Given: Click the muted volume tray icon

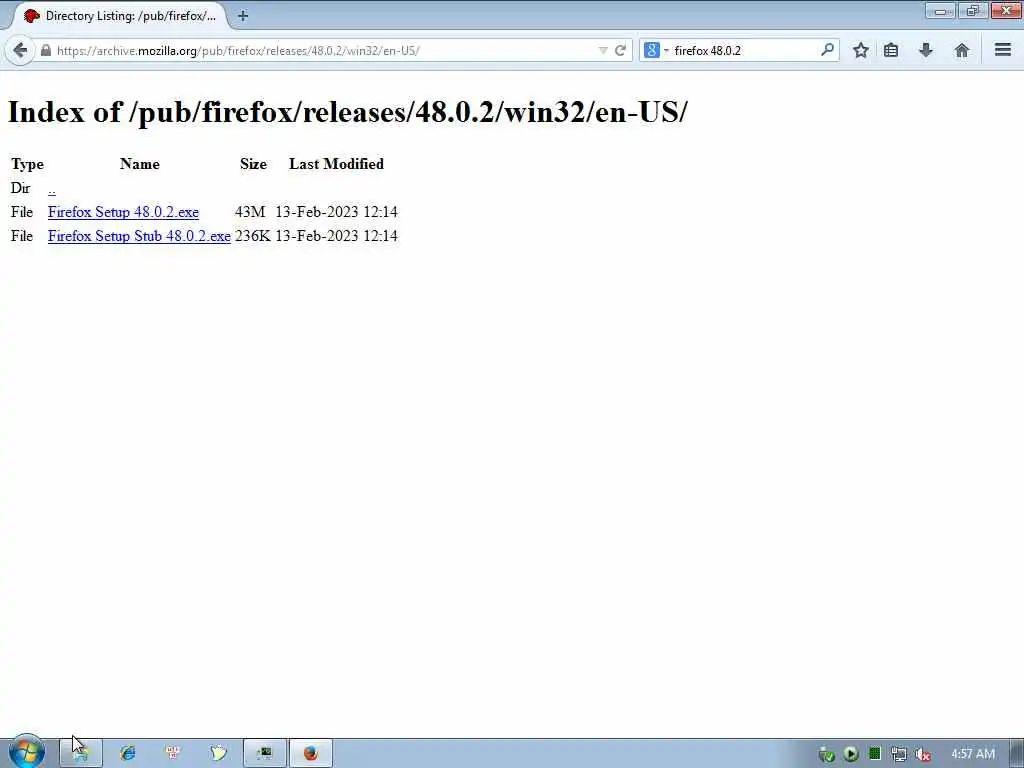Looking at the screenshot, I should (x=922, y=754).
